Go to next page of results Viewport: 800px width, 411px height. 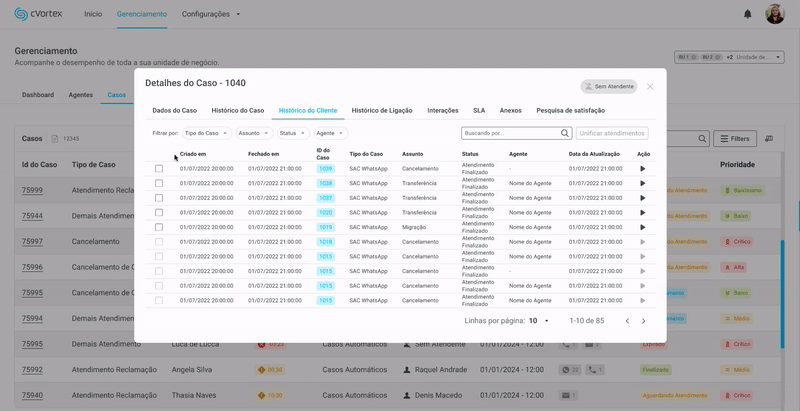[643, 321]
